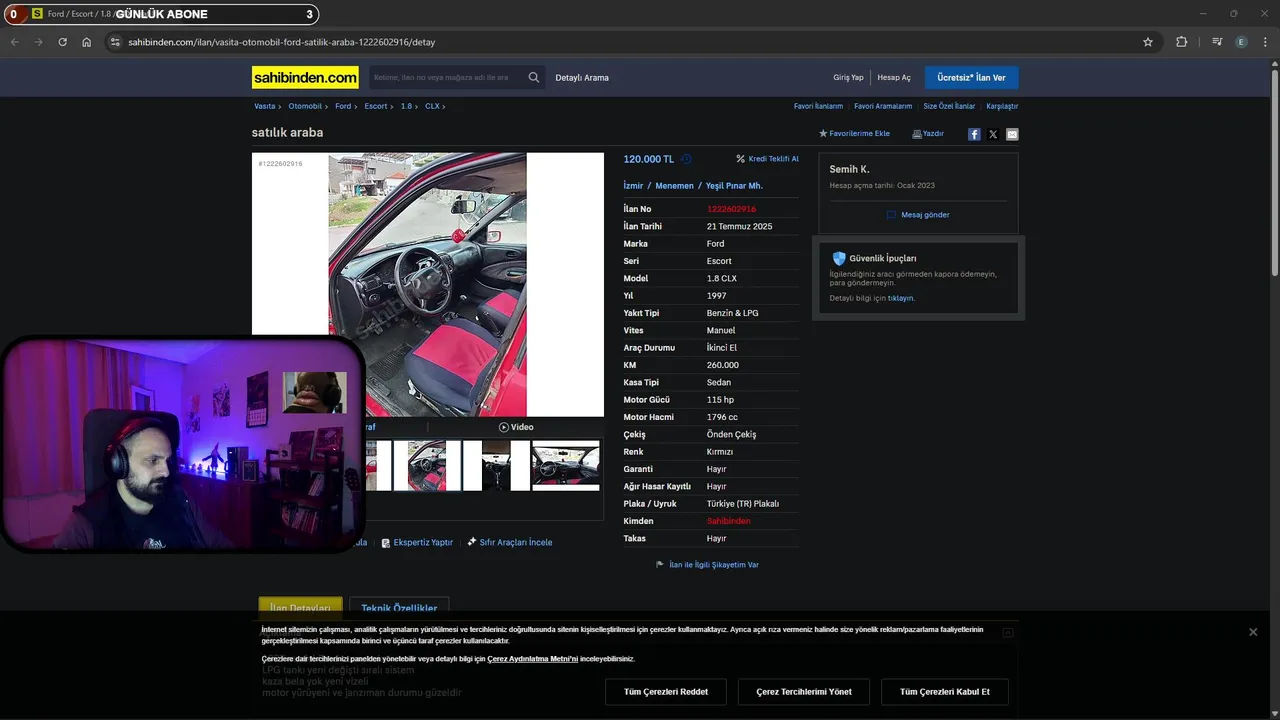The width and height of the screenshot is (1280, 720).
Task: Click Mesaj gönder to seller
Action: (918, 215)
